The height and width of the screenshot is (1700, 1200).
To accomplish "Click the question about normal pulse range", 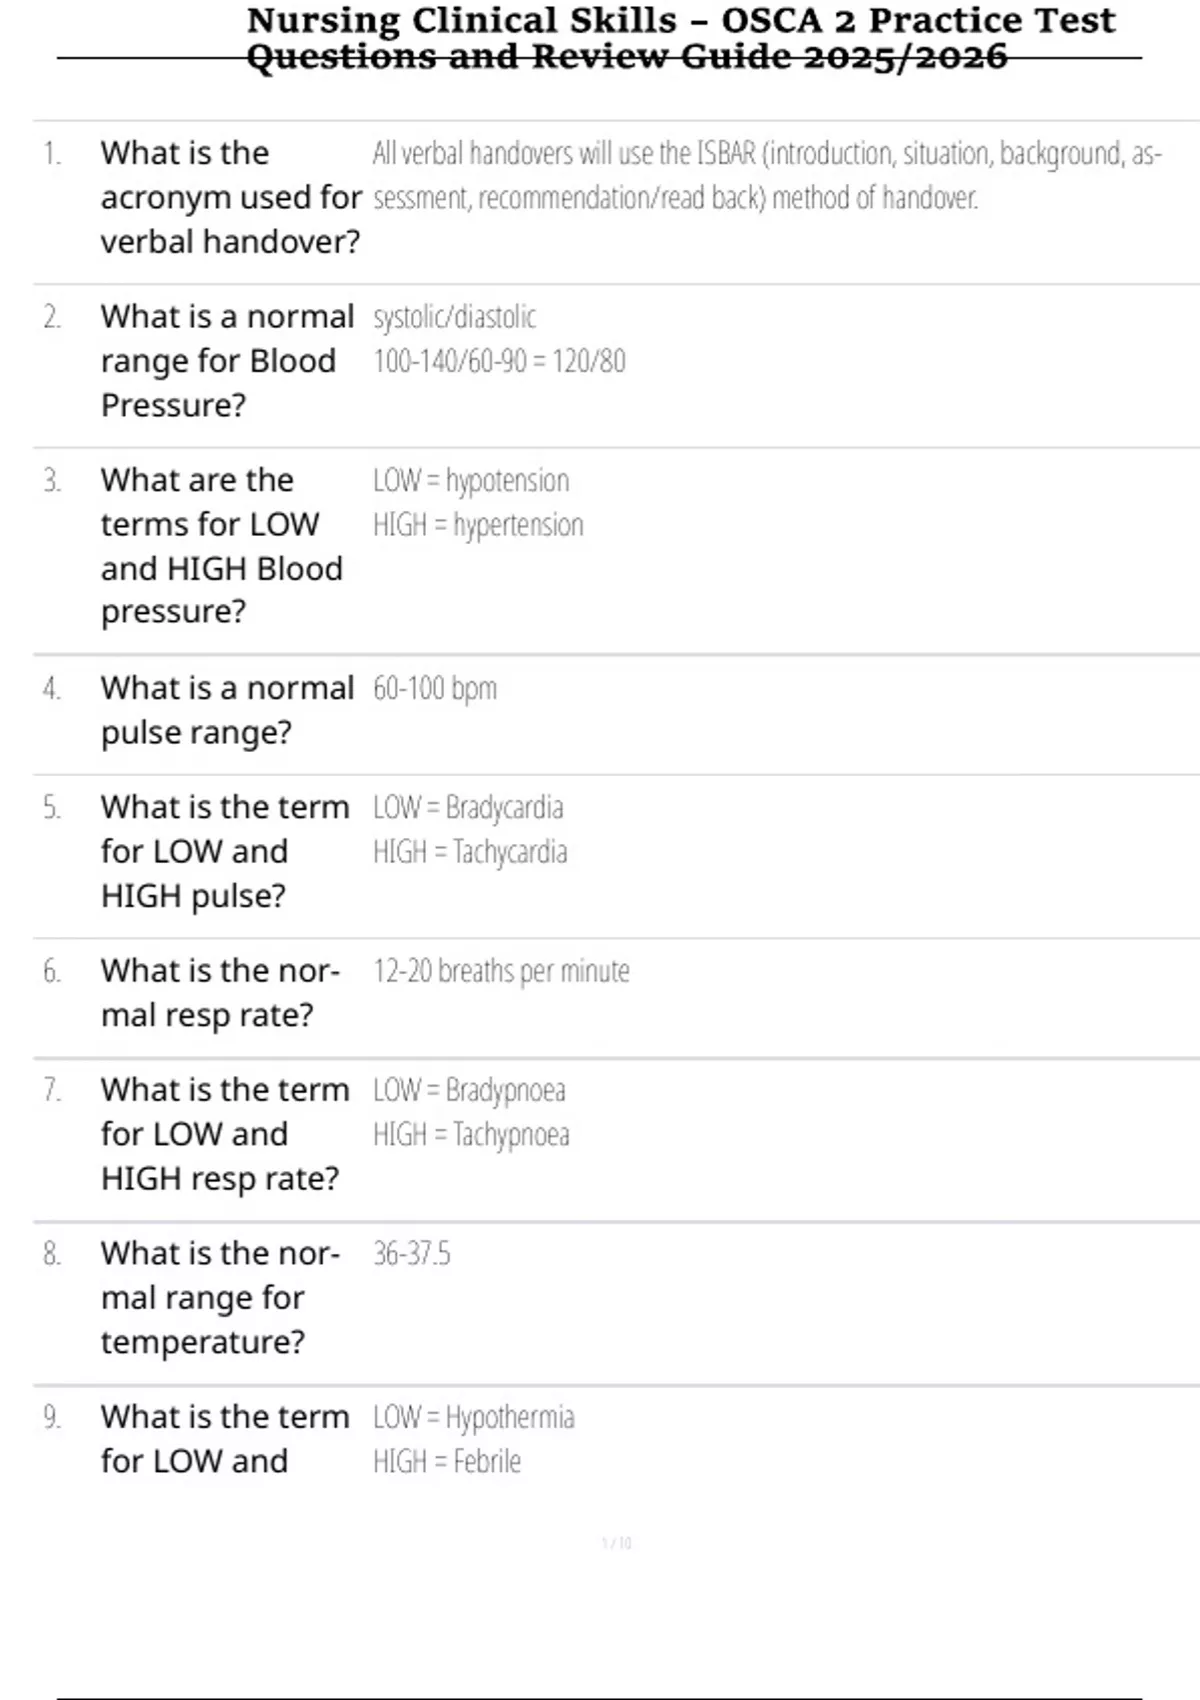I will coord(227,710).
